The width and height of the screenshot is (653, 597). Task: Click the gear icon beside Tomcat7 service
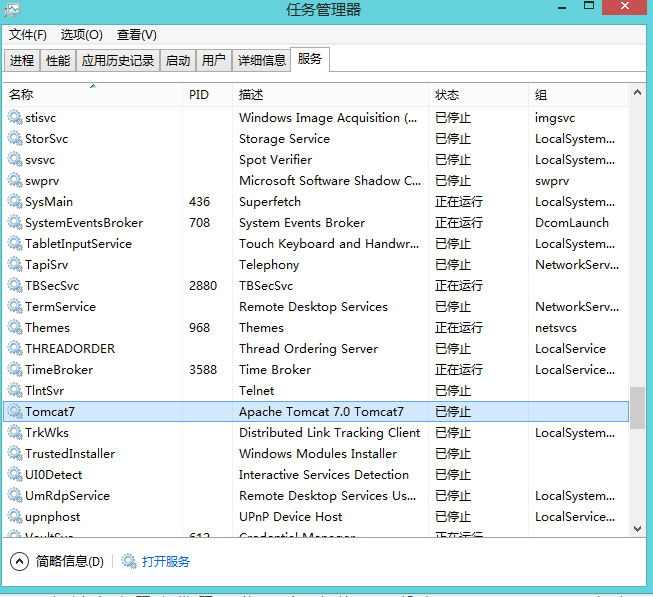14,412
